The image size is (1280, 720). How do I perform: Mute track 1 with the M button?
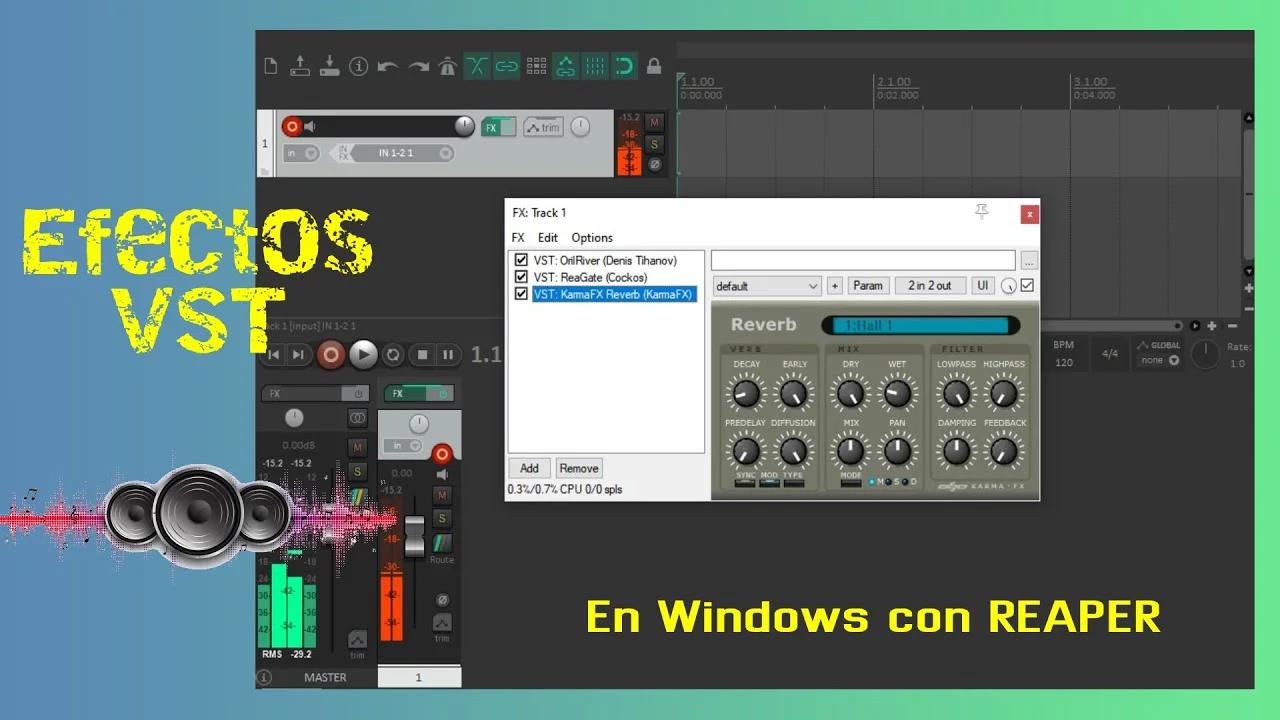point(655,122)
